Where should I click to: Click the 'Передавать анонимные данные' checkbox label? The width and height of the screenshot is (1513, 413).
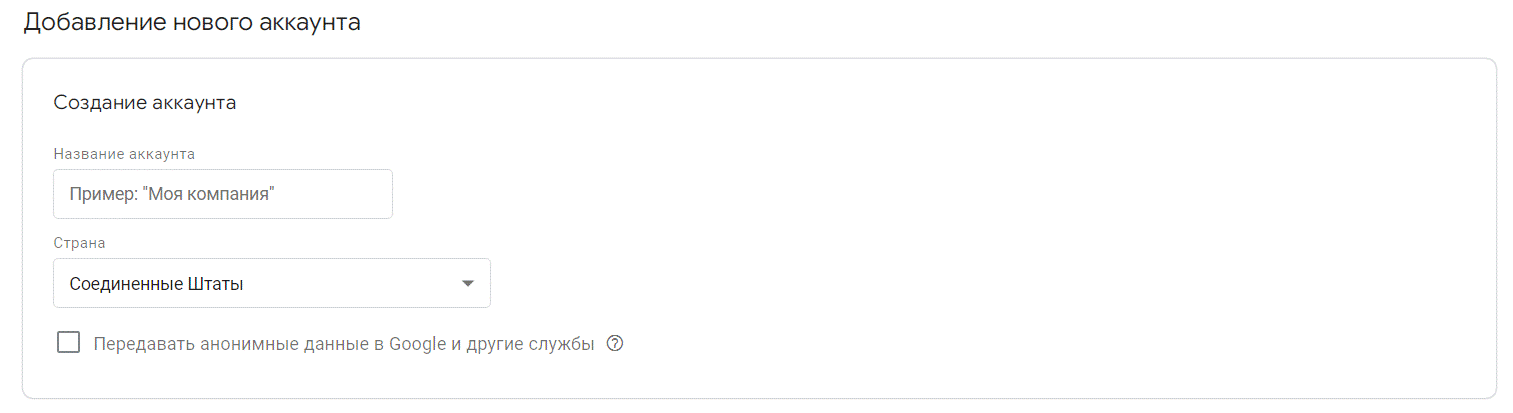343,344
